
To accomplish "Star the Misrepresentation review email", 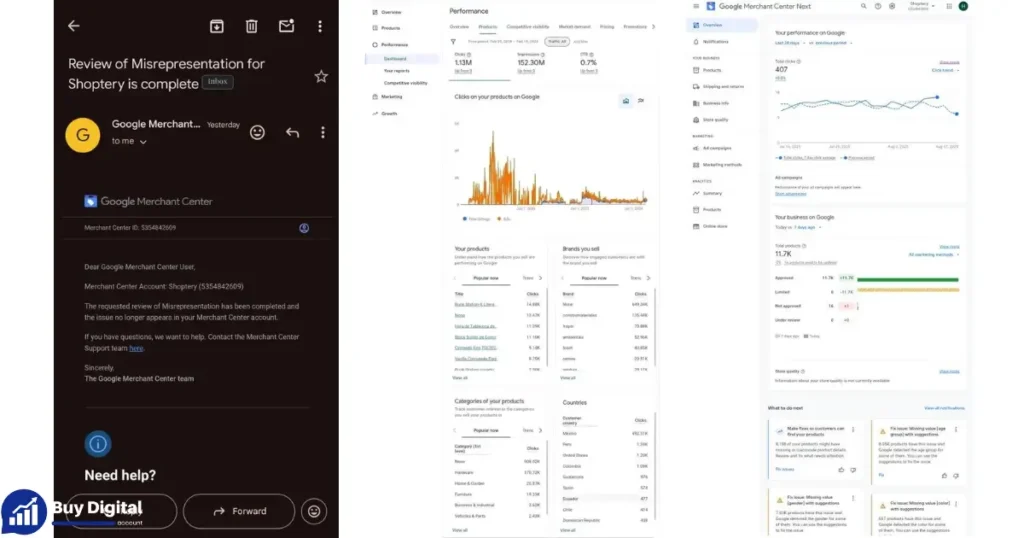I will click(x=321, y=76).
